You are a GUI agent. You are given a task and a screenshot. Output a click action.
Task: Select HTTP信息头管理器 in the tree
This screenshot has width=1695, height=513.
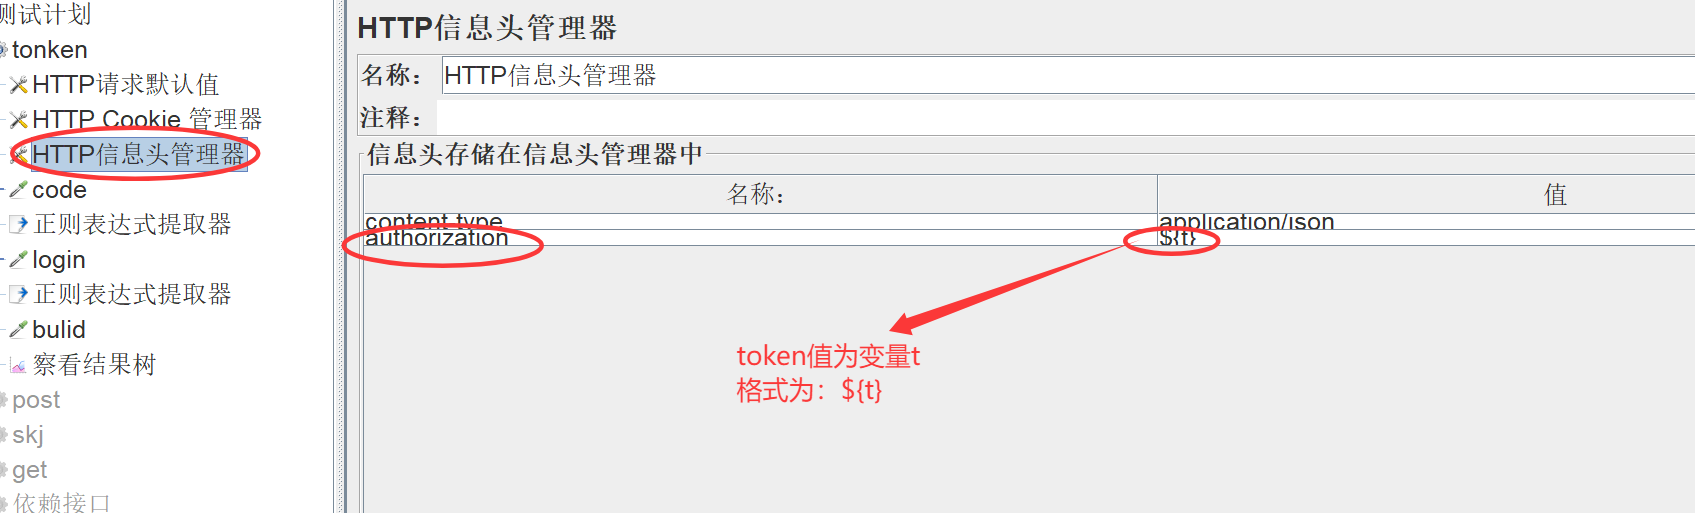pyautogui.click(x=138, y=155)
